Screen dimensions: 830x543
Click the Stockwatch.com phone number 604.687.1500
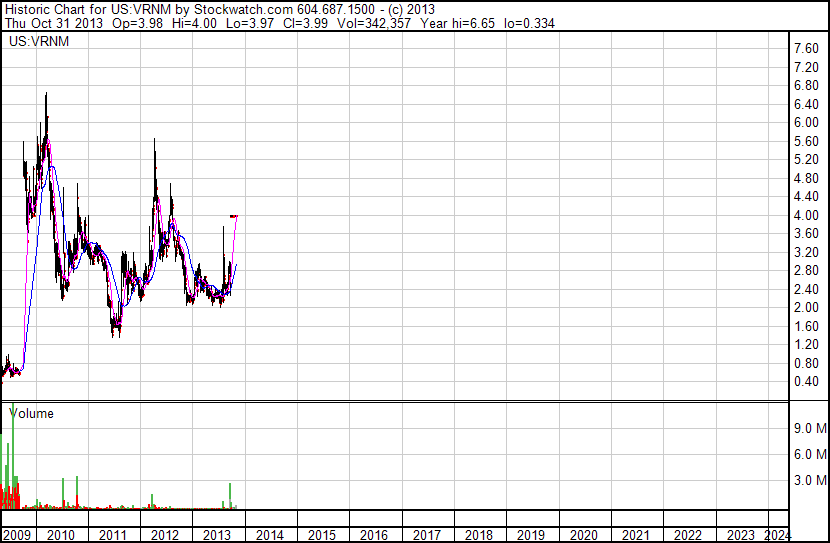click(x=336, y=10)
